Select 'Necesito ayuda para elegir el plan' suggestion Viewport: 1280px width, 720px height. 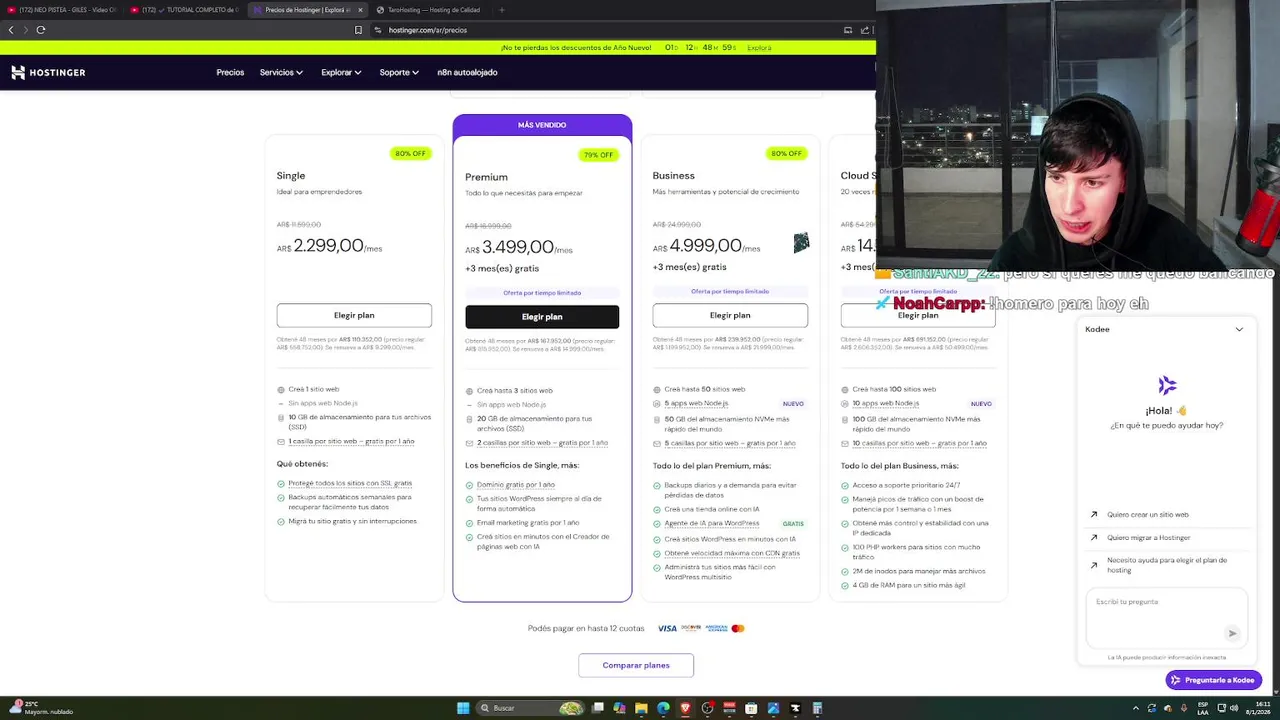pos(1166,565)
